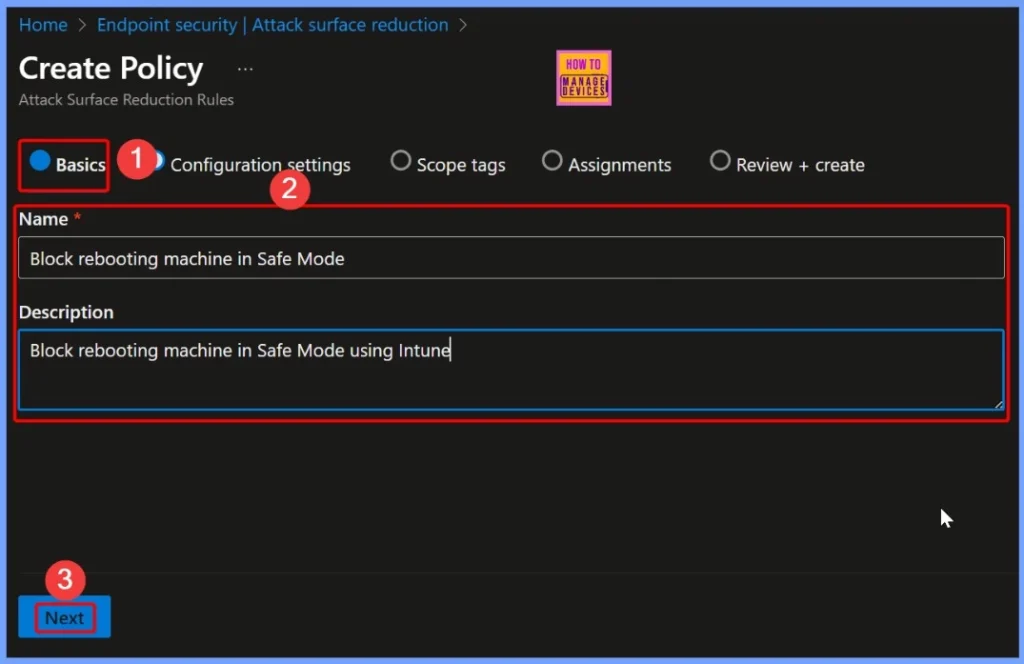Click the chevron after Attack surface reduction
The height and width of the screenshot is (664, 1024).
(463, 25)
